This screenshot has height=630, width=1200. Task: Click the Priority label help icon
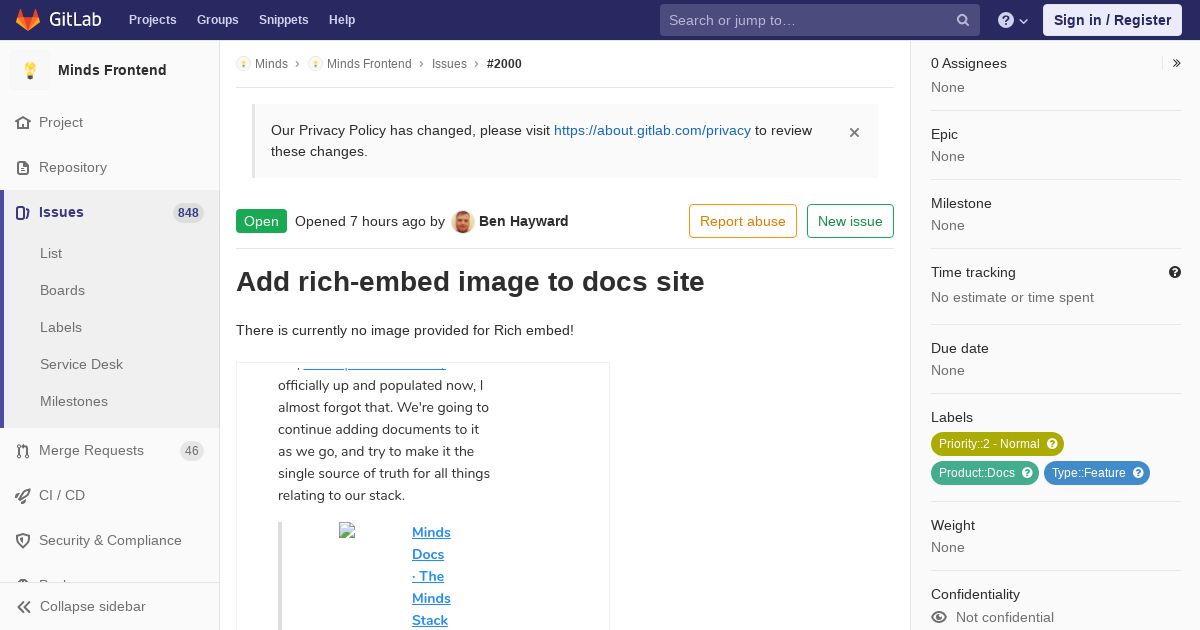click(1052, 444)
